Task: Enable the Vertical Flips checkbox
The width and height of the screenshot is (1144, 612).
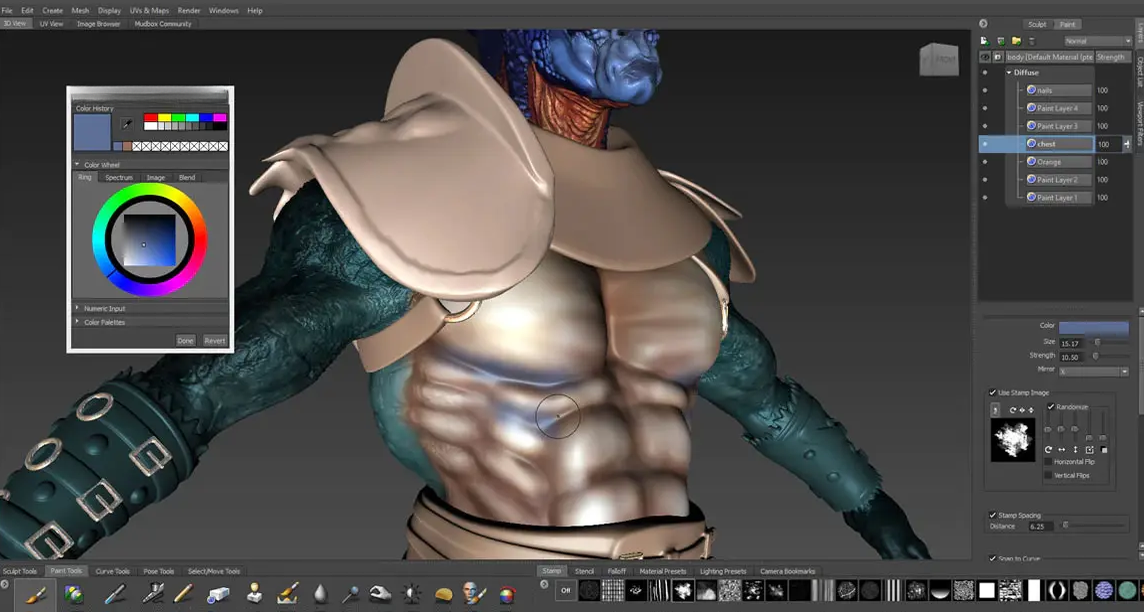Action: click(x=1048, y=476)
